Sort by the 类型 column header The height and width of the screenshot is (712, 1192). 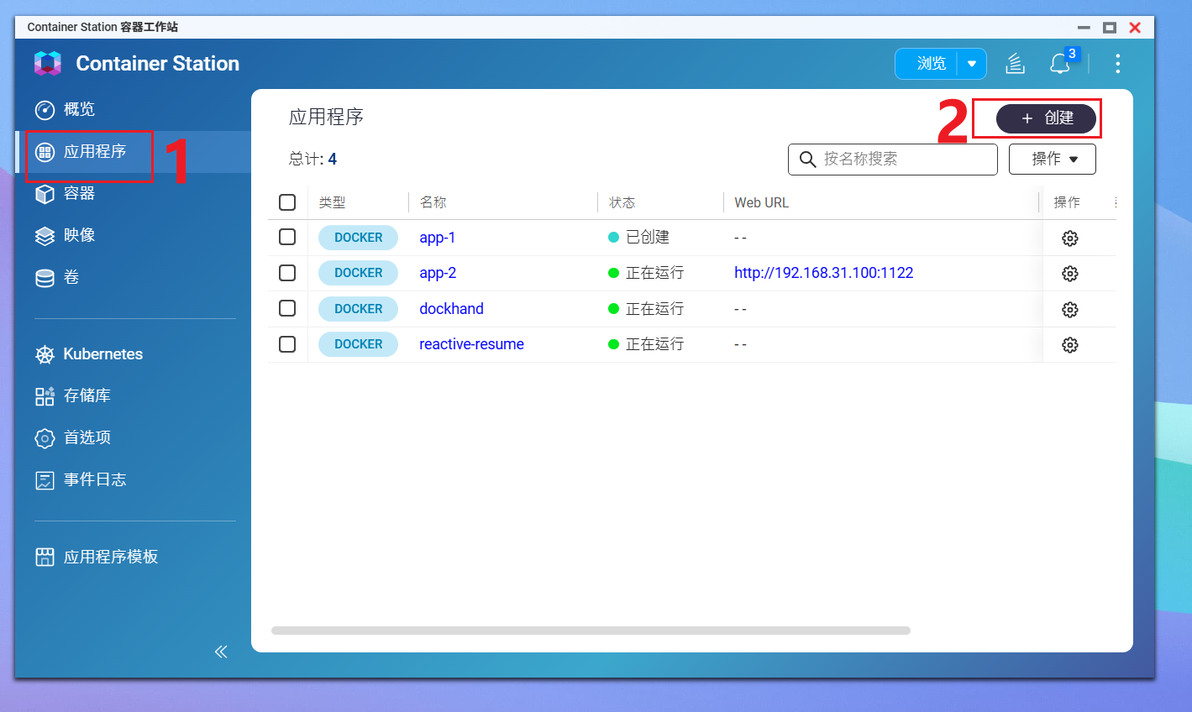click(x=332, y=203)
